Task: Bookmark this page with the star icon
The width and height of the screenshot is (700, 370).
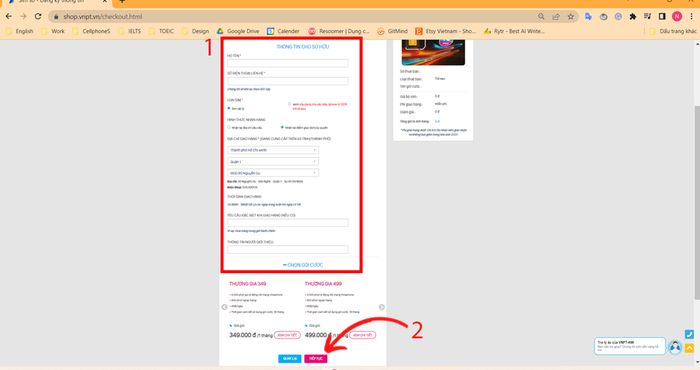Action: coord(571,17)
